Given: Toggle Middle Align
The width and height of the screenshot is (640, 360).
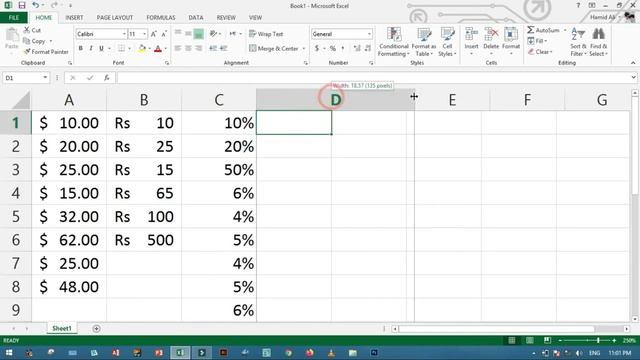Looking at the screenshot, I should (x=188, y=34).
